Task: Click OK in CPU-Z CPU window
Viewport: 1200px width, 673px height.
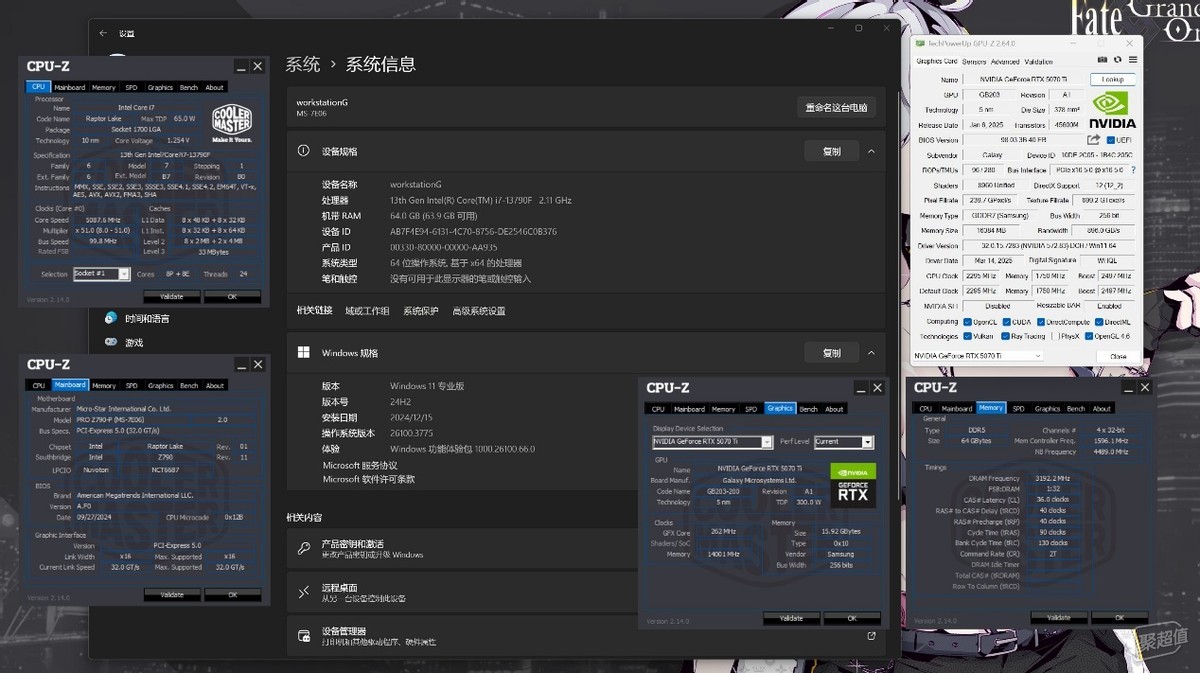Action: (232, 297)
